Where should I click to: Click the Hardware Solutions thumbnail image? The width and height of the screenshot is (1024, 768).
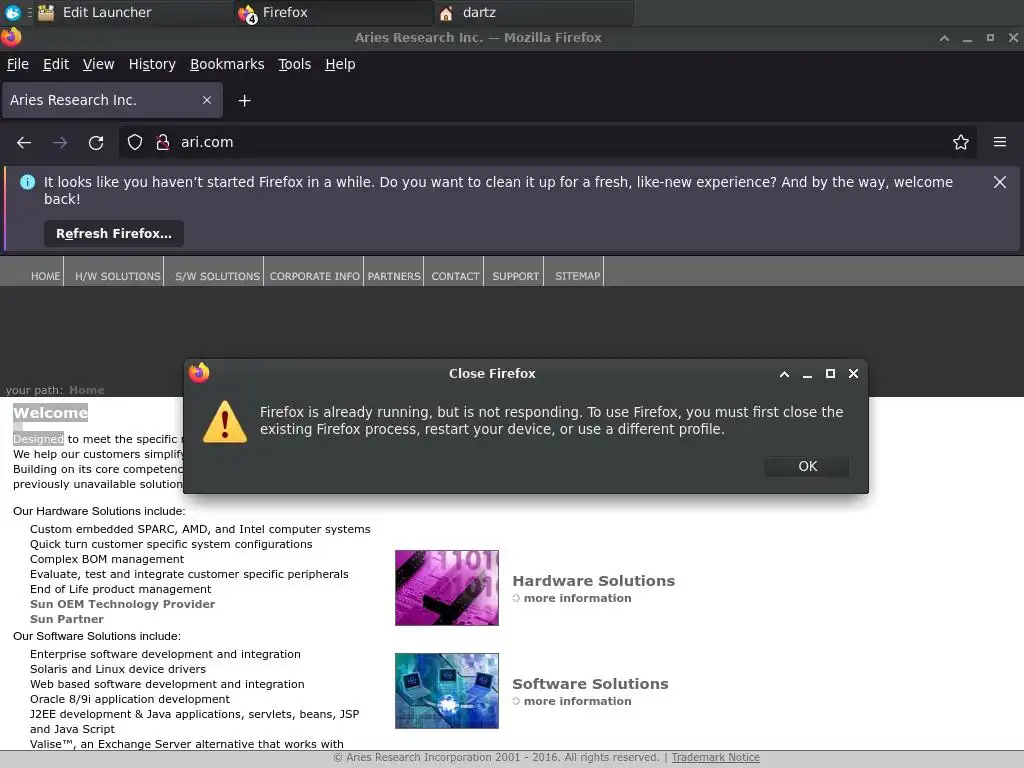(447, 588)
